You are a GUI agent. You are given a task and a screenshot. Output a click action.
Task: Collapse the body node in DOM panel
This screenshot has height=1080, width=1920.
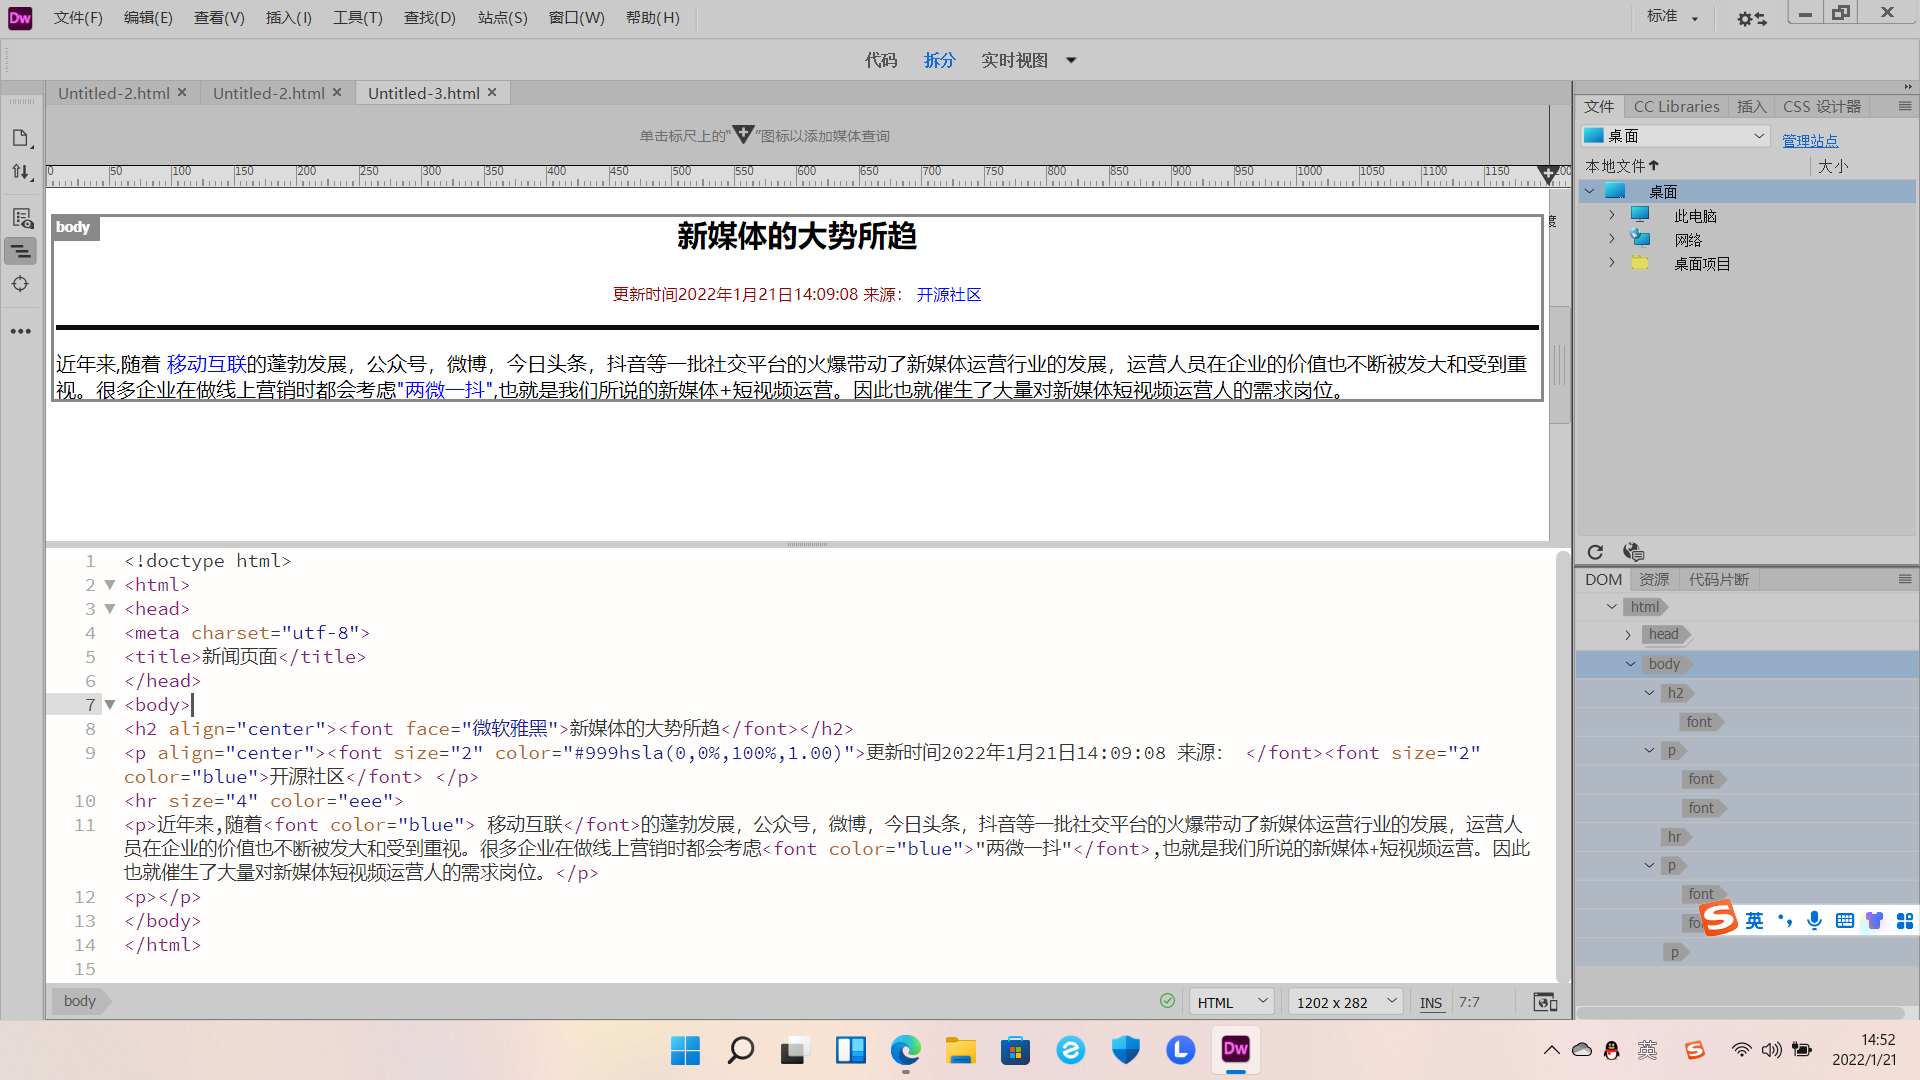pyautogui.click(x=1631, y=664)
